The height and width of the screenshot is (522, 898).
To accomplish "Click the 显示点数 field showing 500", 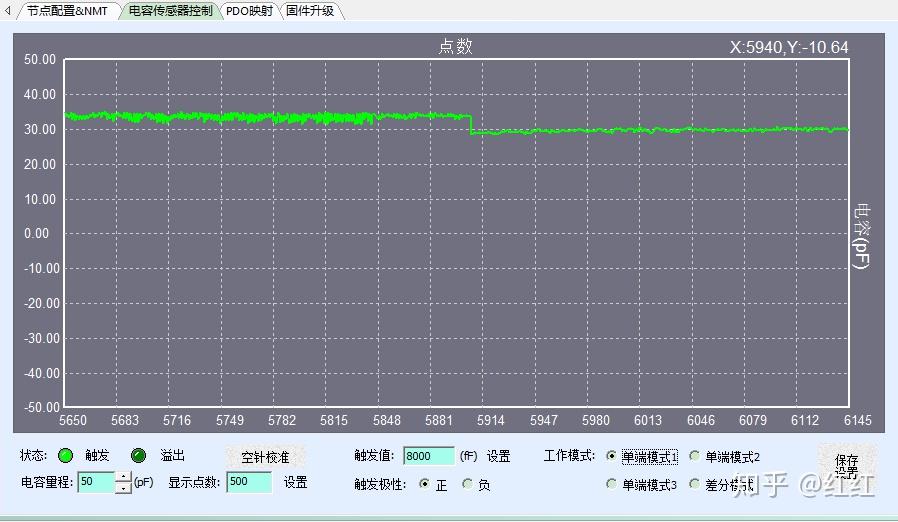I will point(249,482).
